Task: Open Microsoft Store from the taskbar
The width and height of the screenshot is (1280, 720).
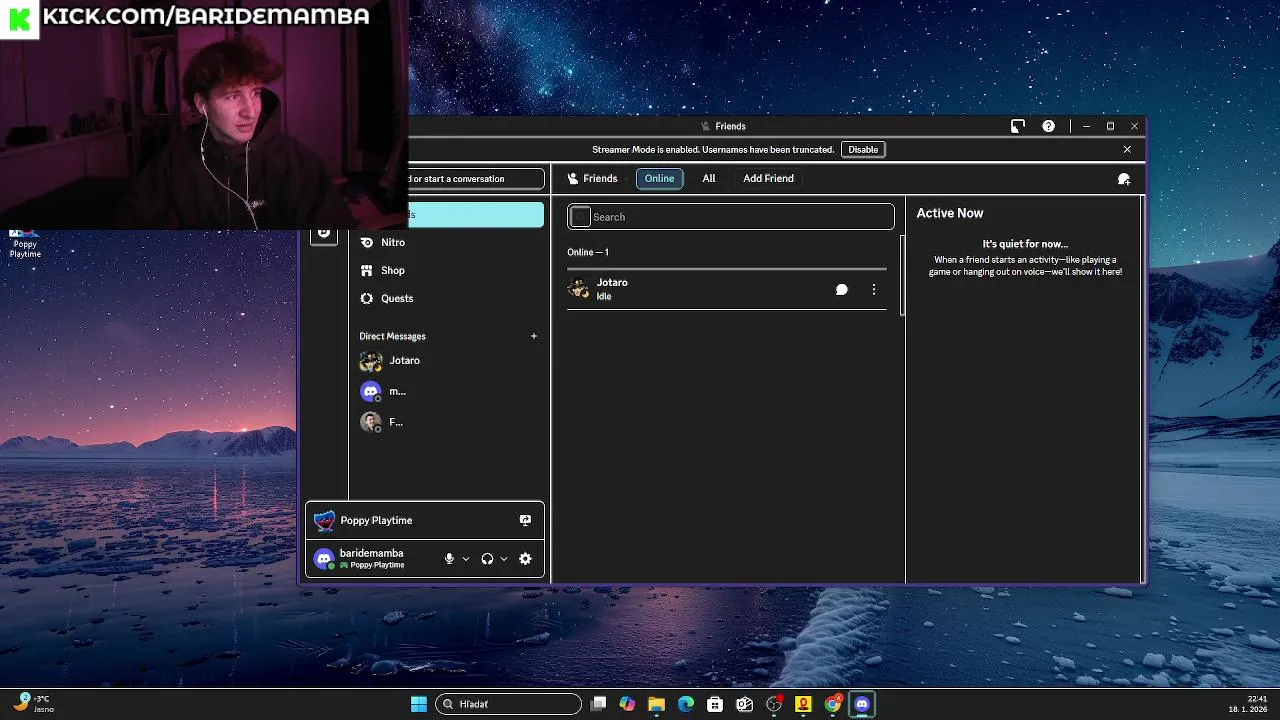Action: (x=715, y=704)
